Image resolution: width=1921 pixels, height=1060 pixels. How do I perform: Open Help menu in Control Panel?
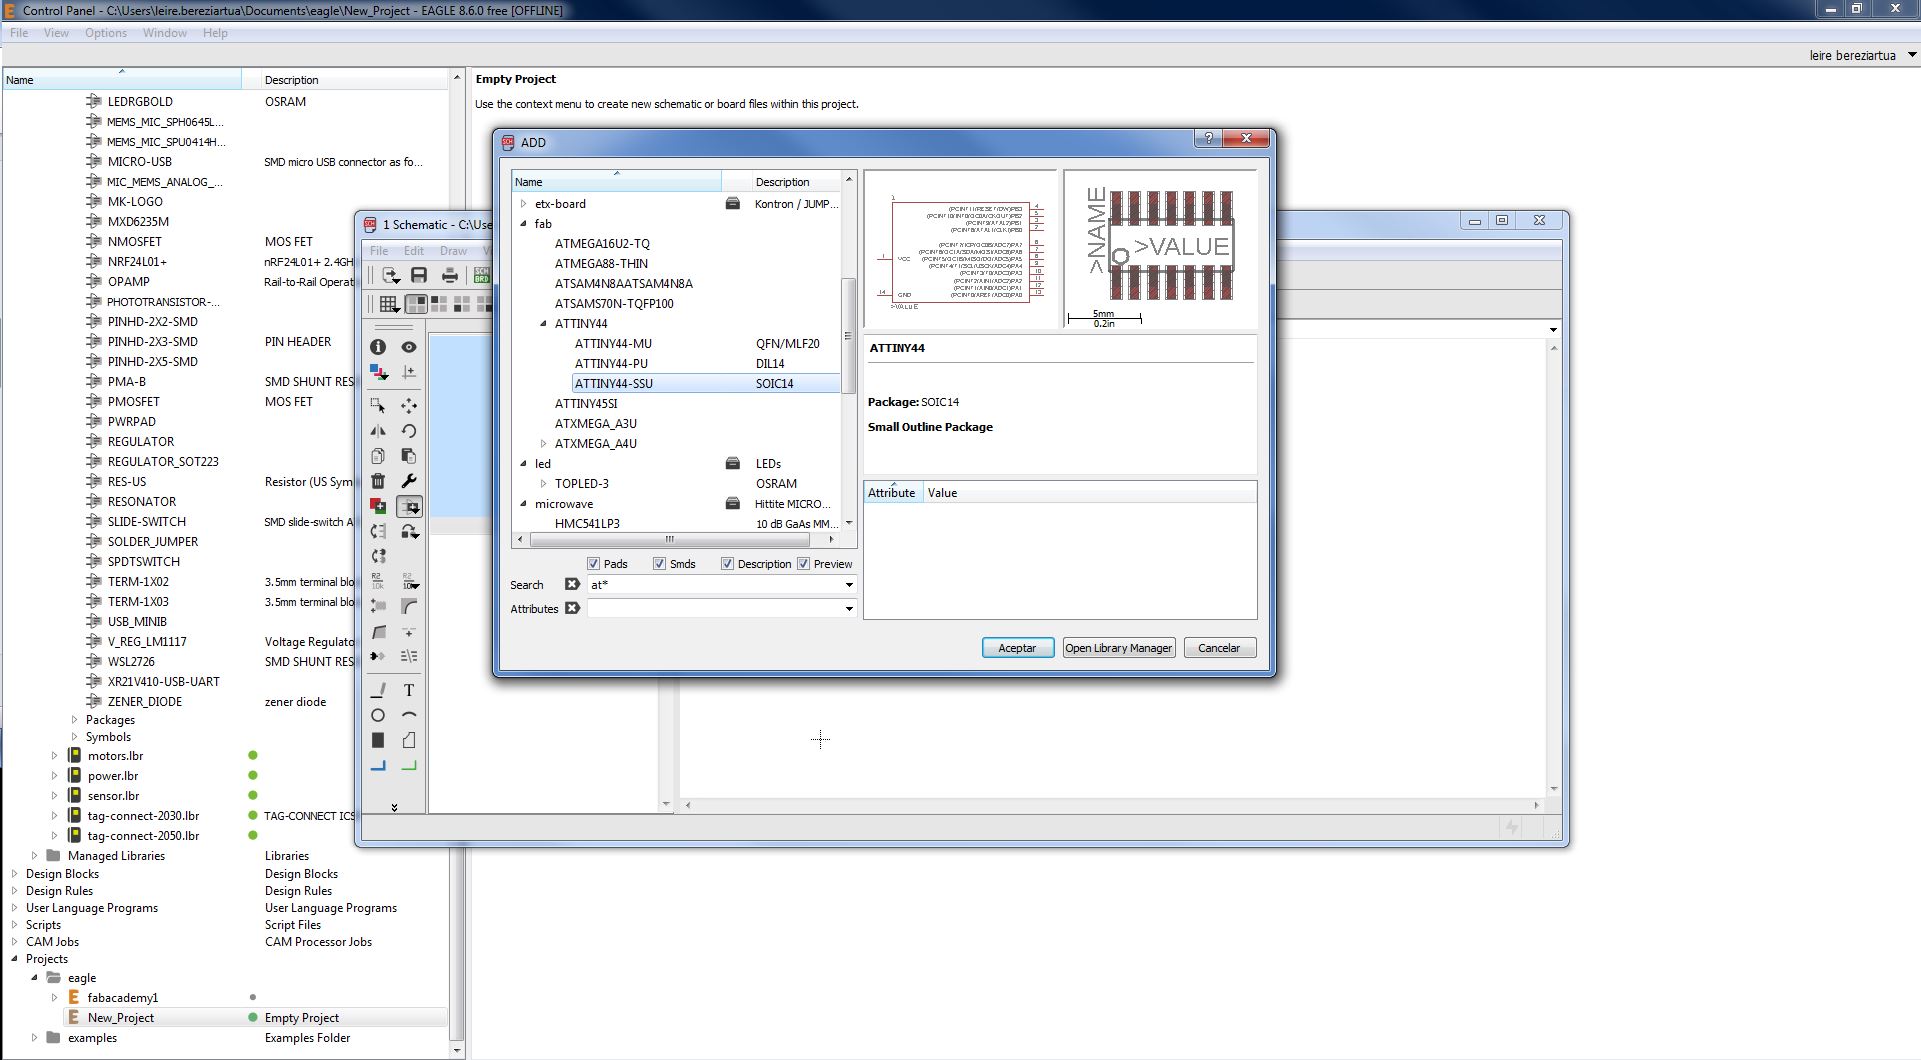point(215,33)
